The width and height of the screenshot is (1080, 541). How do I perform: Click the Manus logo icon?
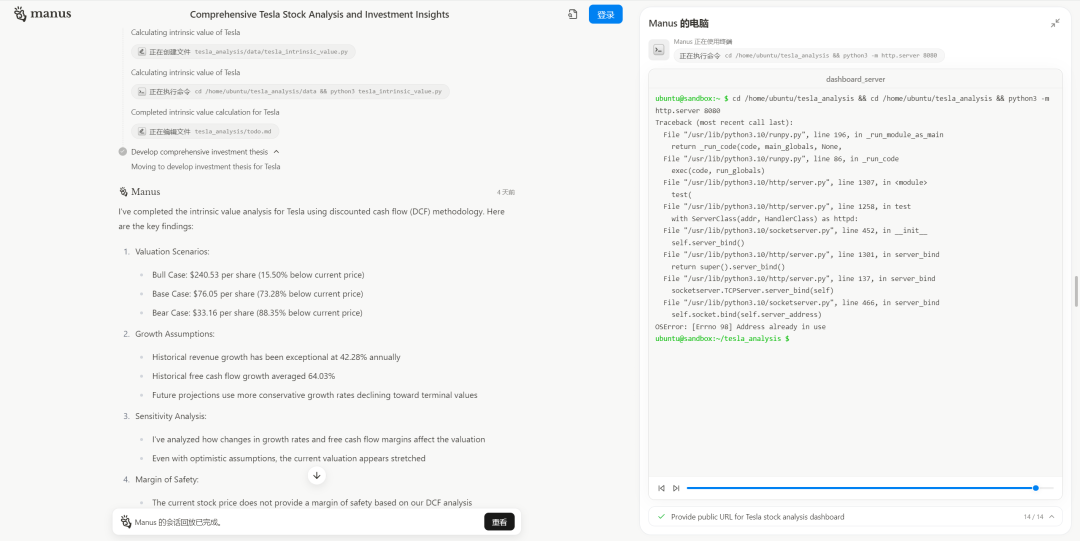21,14
